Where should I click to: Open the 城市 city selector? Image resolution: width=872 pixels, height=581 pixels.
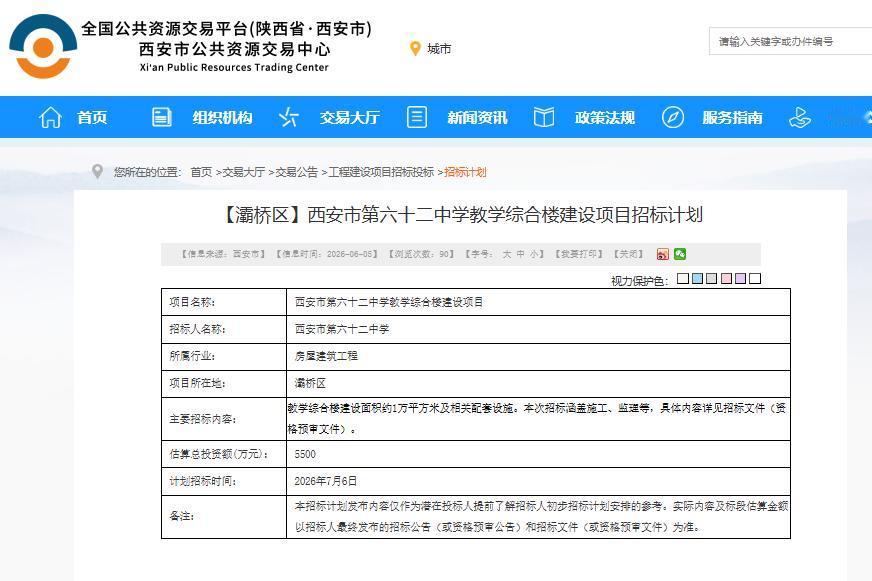(439, 49)
